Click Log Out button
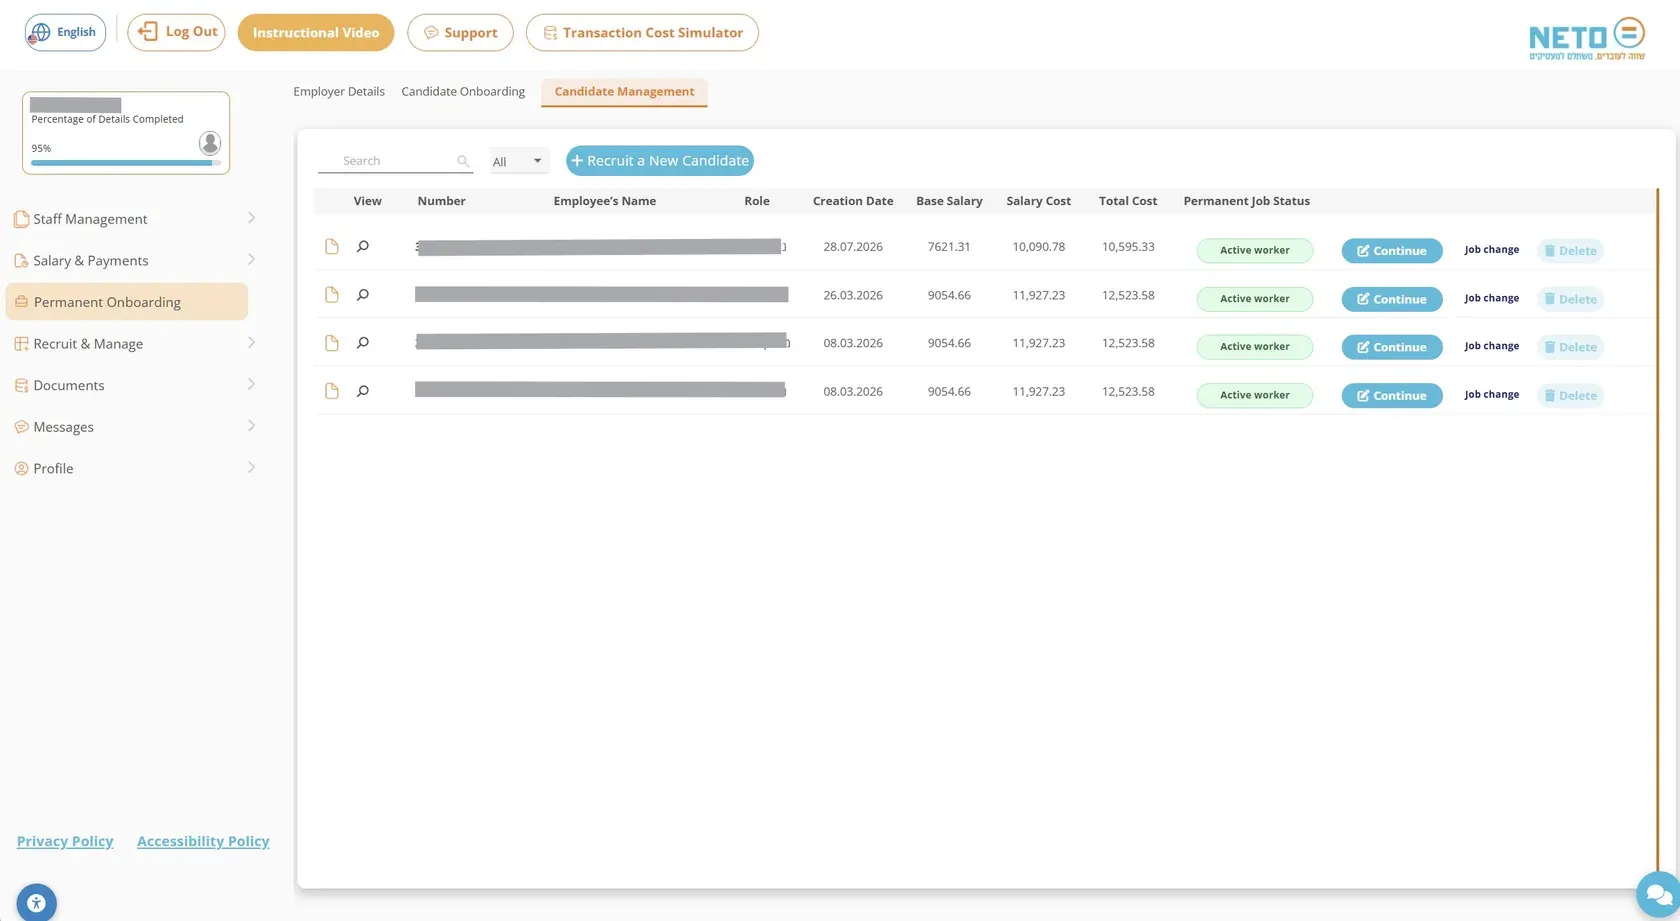 point(176,32)
